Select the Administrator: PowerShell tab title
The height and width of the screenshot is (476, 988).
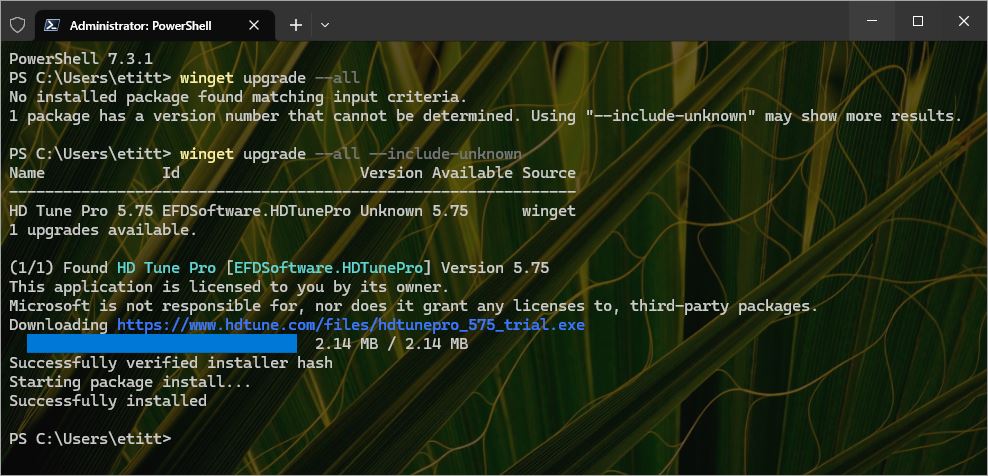click(x=140, y=25)
